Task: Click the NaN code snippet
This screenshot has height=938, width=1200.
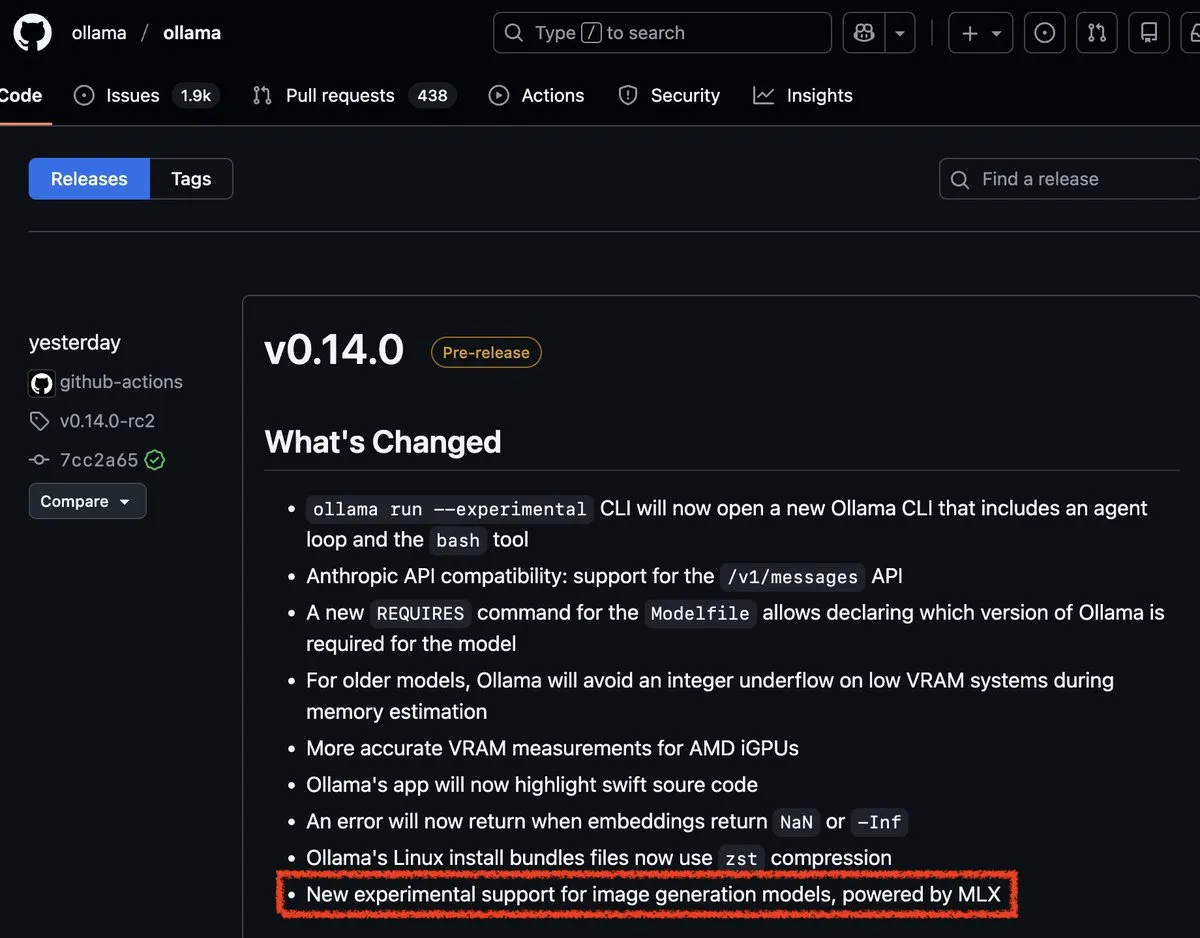Action: [797, 822]
